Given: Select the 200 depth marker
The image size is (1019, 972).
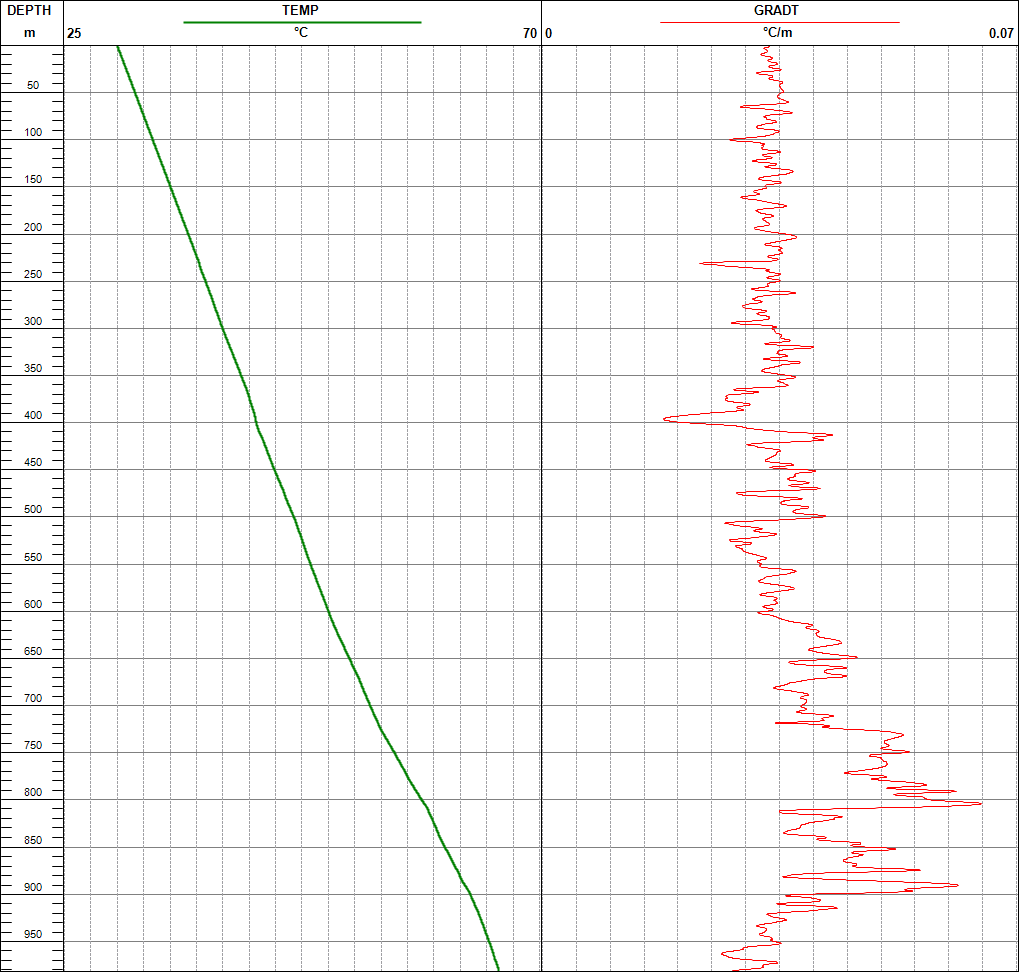Looking at the screenshot, I should tap(33, 227).
